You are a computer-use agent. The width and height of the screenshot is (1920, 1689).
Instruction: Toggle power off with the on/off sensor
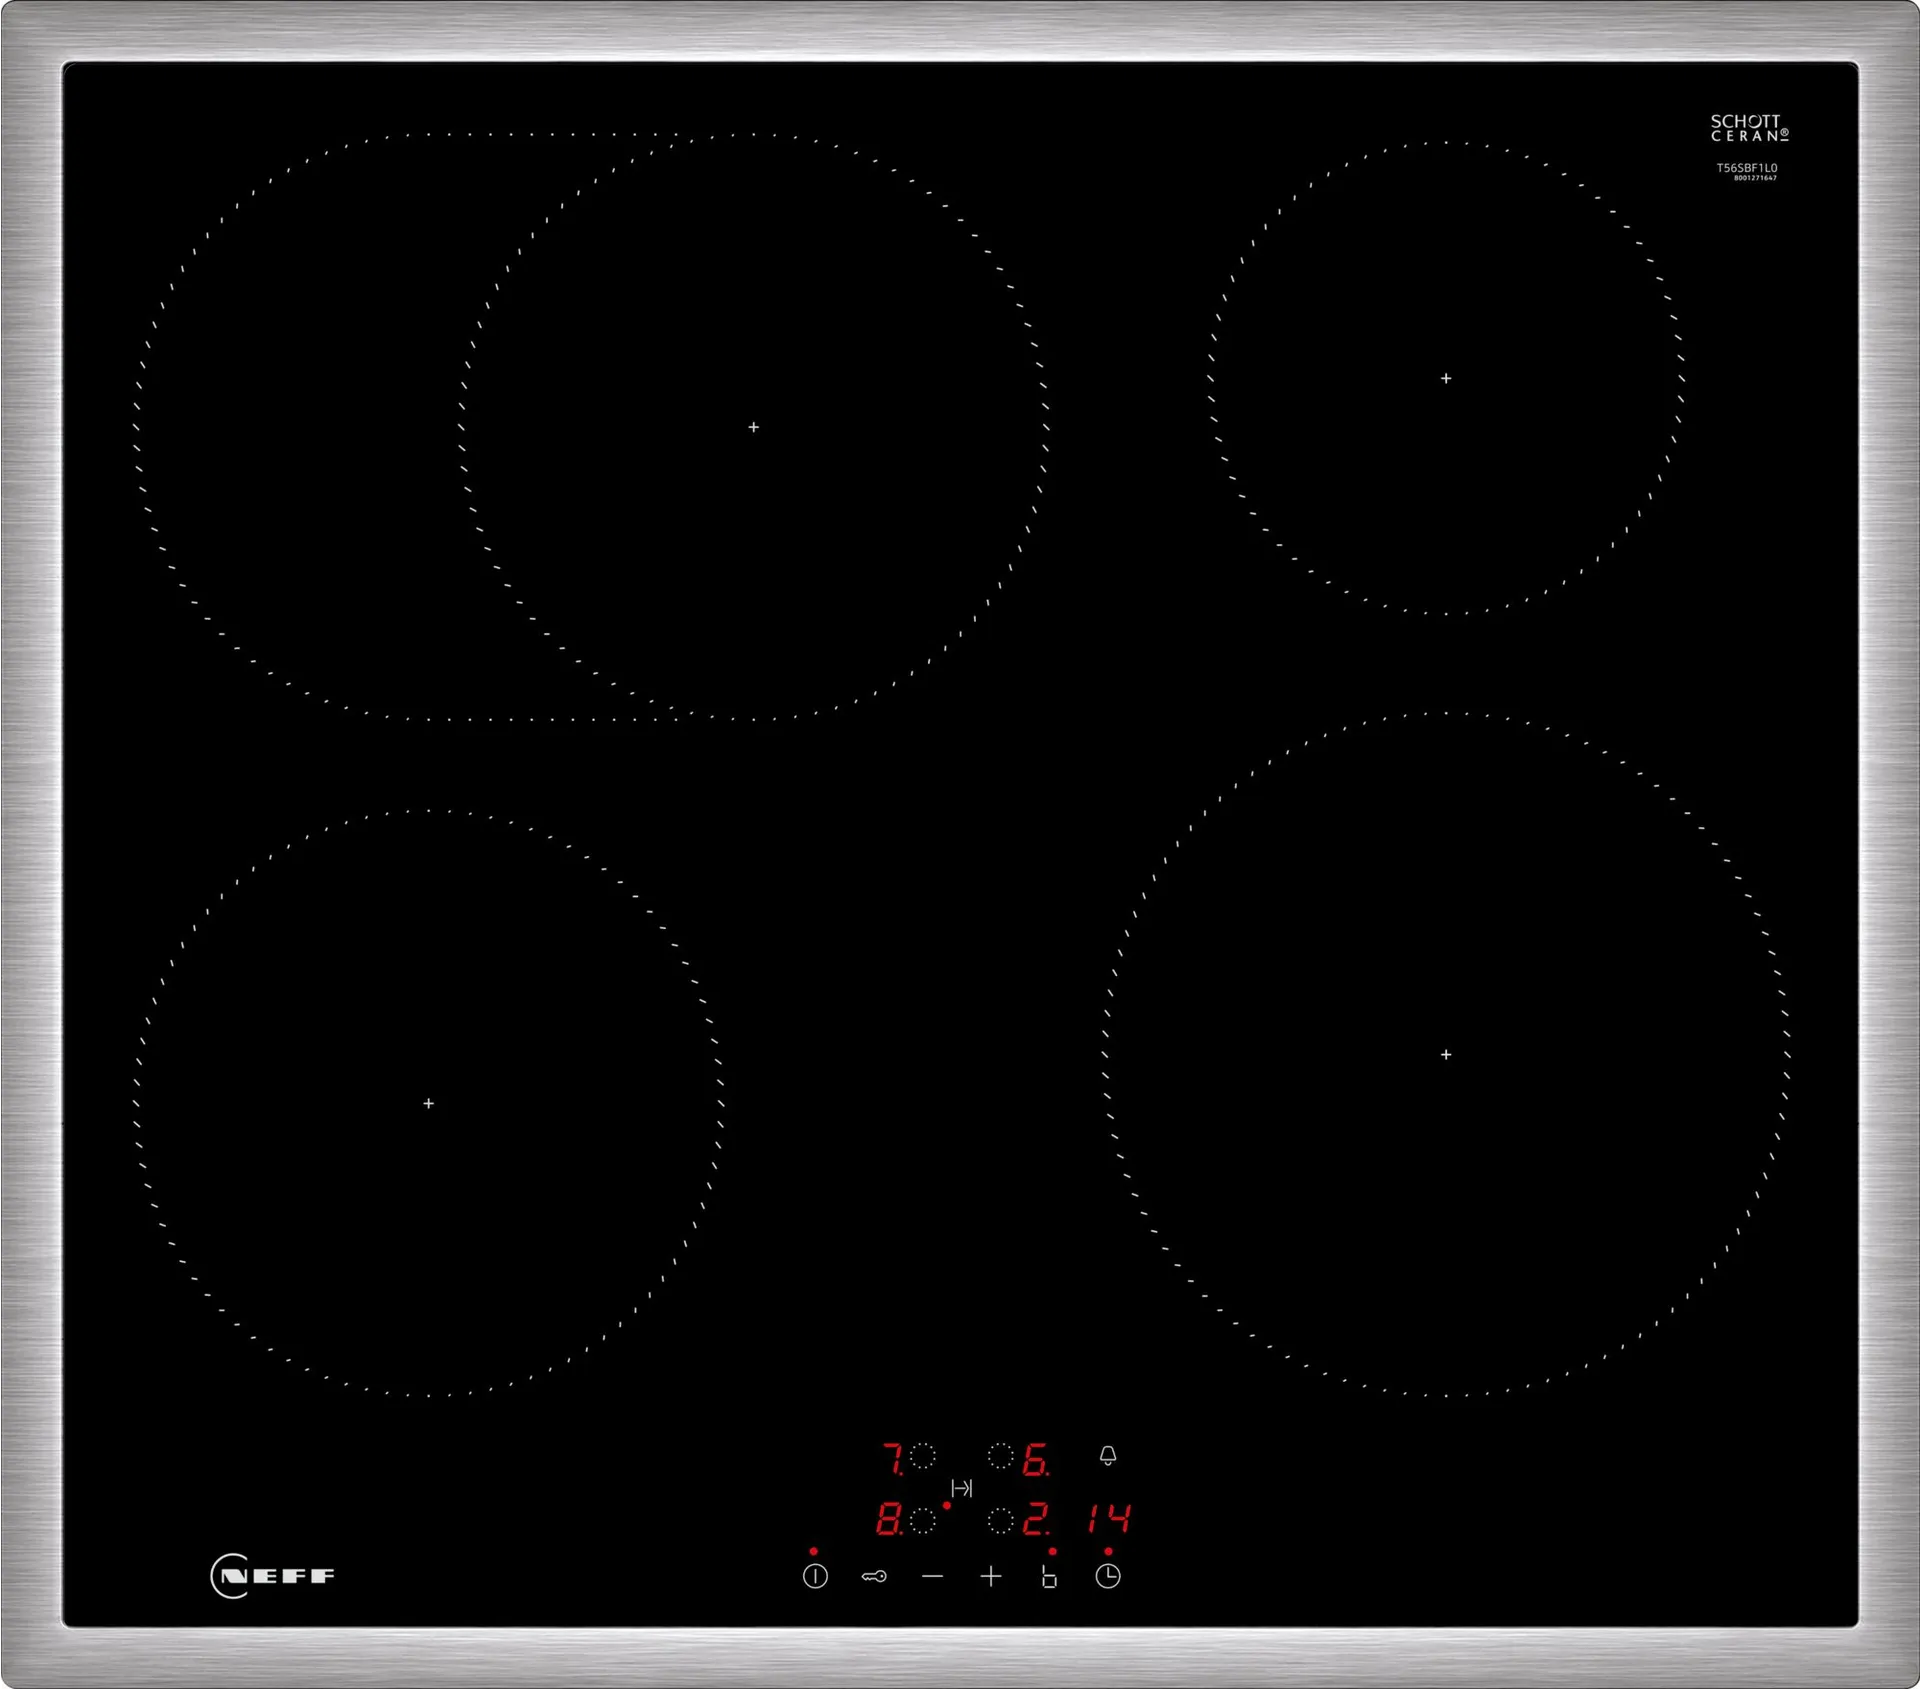(815, 1578)
